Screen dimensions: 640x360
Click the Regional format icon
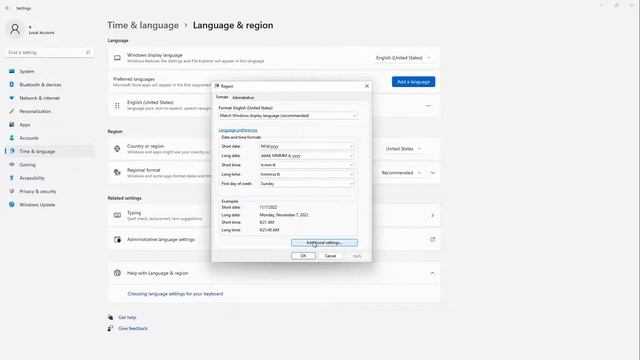click(117, 173)
